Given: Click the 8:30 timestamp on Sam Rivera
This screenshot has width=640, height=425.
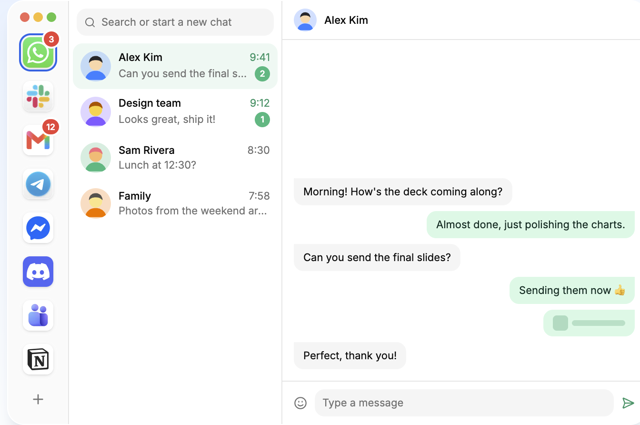Looking at the screenshot, I should [x=258, y=150].
